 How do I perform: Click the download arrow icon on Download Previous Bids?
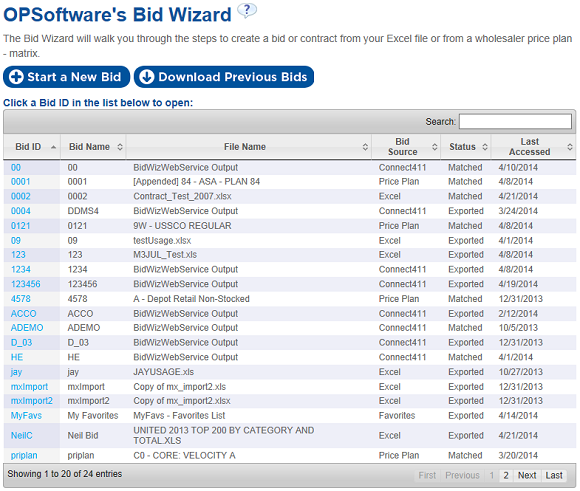point(147,77)
